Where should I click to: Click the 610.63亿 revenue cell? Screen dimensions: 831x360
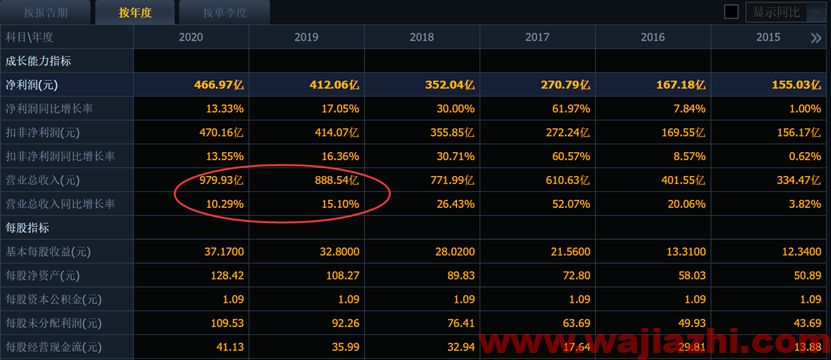537,180
